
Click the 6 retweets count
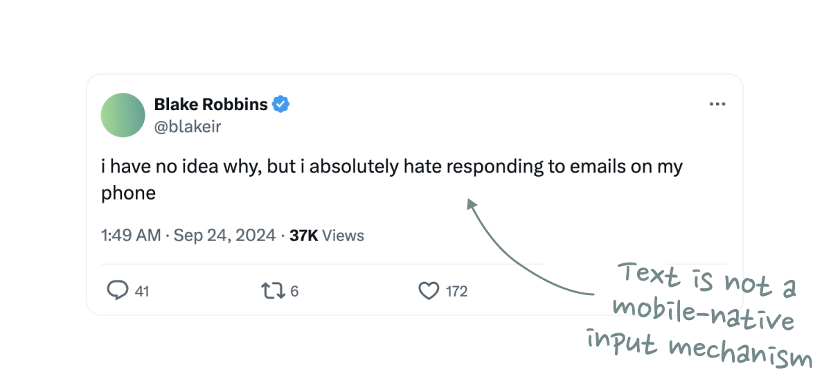[x=295, y=291]
